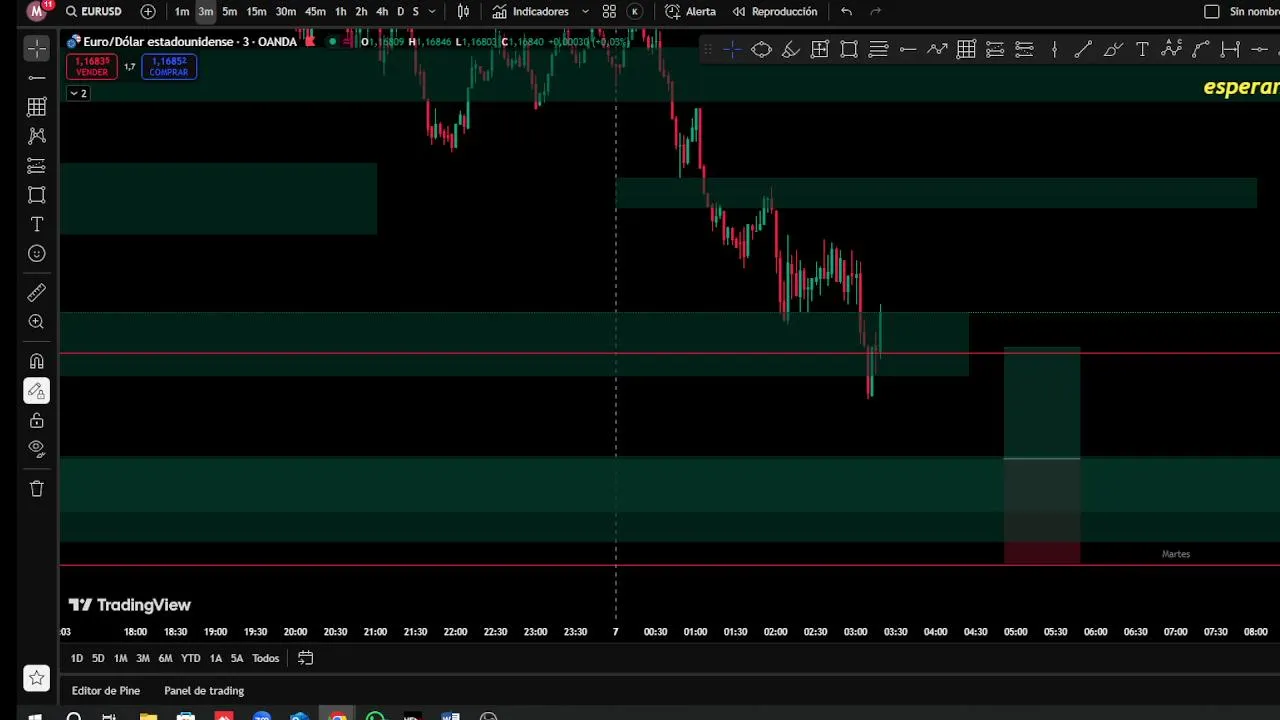Image resolution: width=1280 pixels, height=720 pixels.
Task: Select the 30m timeframe
Action: 286,12
